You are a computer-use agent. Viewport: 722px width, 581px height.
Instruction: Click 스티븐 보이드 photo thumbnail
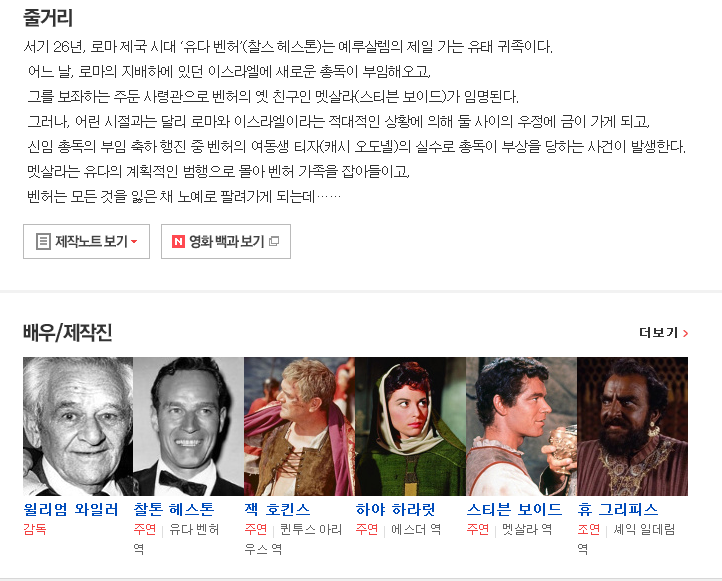click(x=522, y=426)
